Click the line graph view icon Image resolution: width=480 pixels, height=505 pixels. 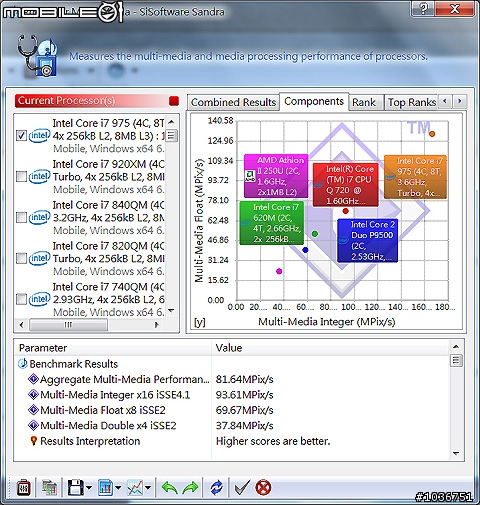click(135, 488)
